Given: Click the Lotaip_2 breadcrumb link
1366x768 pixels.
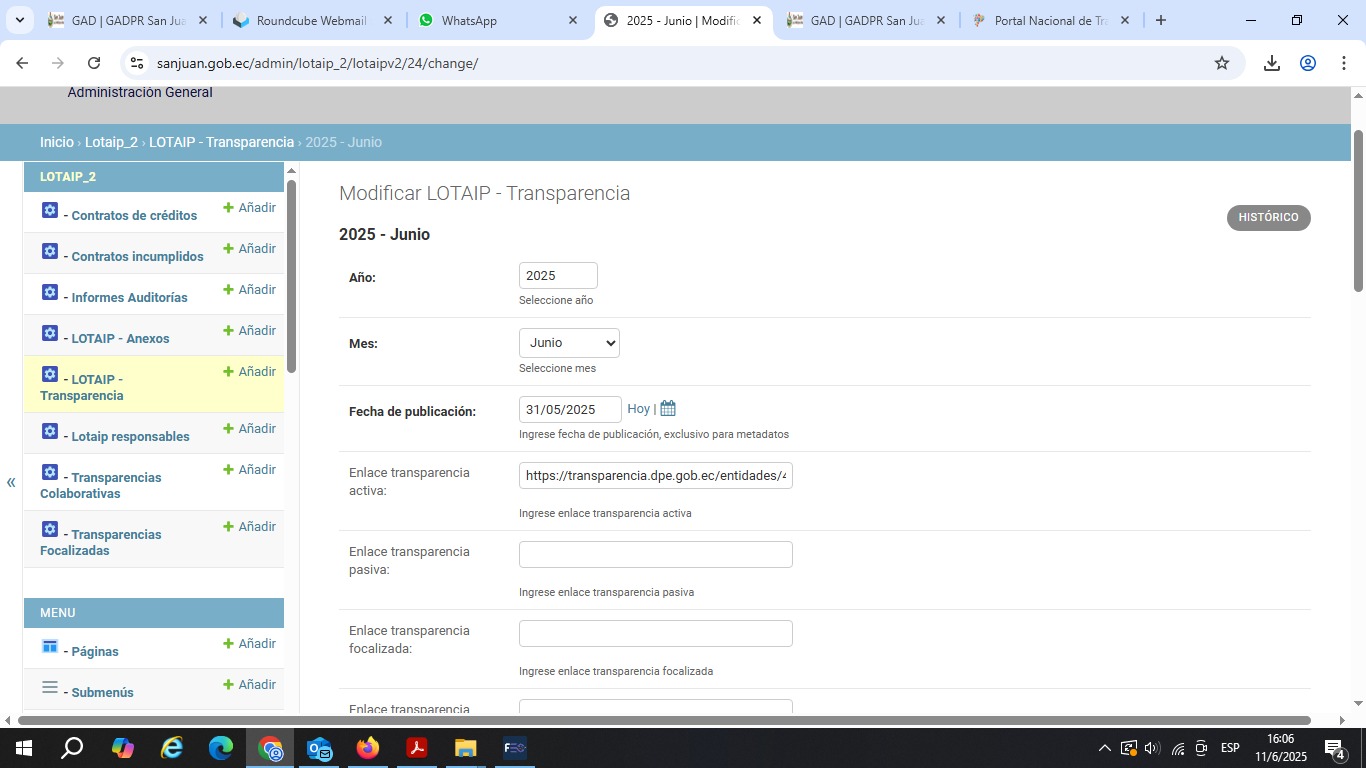Looking at the screenshot, I should [x=111, y=142].
